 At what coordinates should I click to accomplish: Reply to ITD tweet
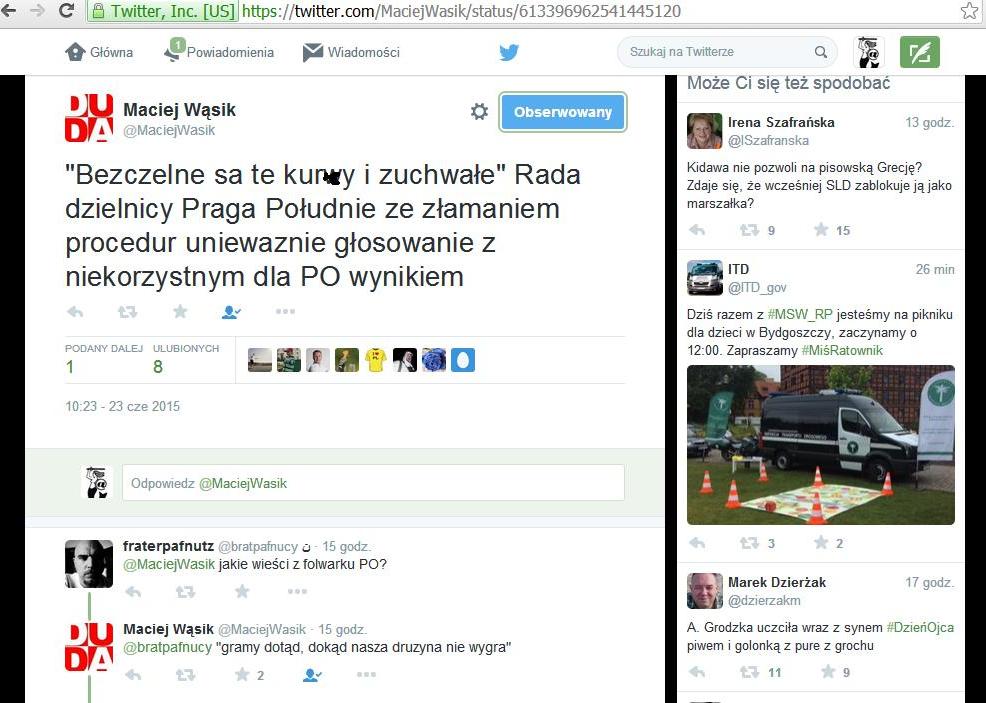click(697, 543)
